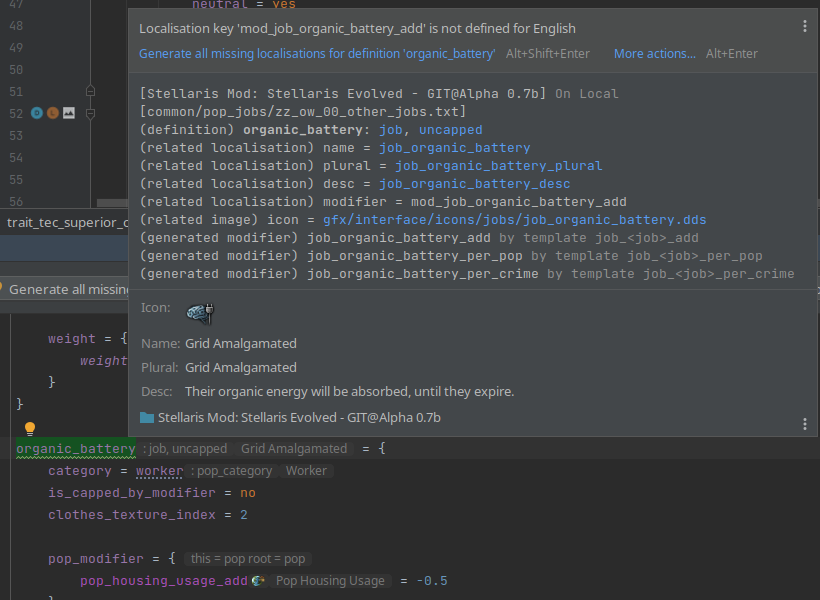The image size is (820, 600).
Task: Click the Pop Housing Usage modifier icon
Action: pos(257,580)
